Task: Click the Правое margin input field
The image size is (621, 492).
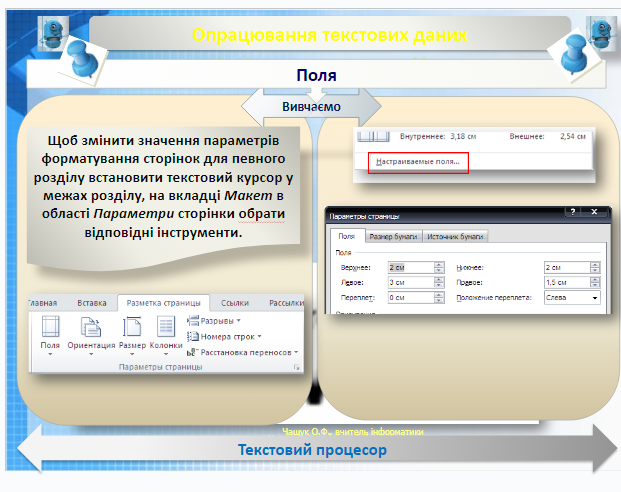Action: [567, 282]
